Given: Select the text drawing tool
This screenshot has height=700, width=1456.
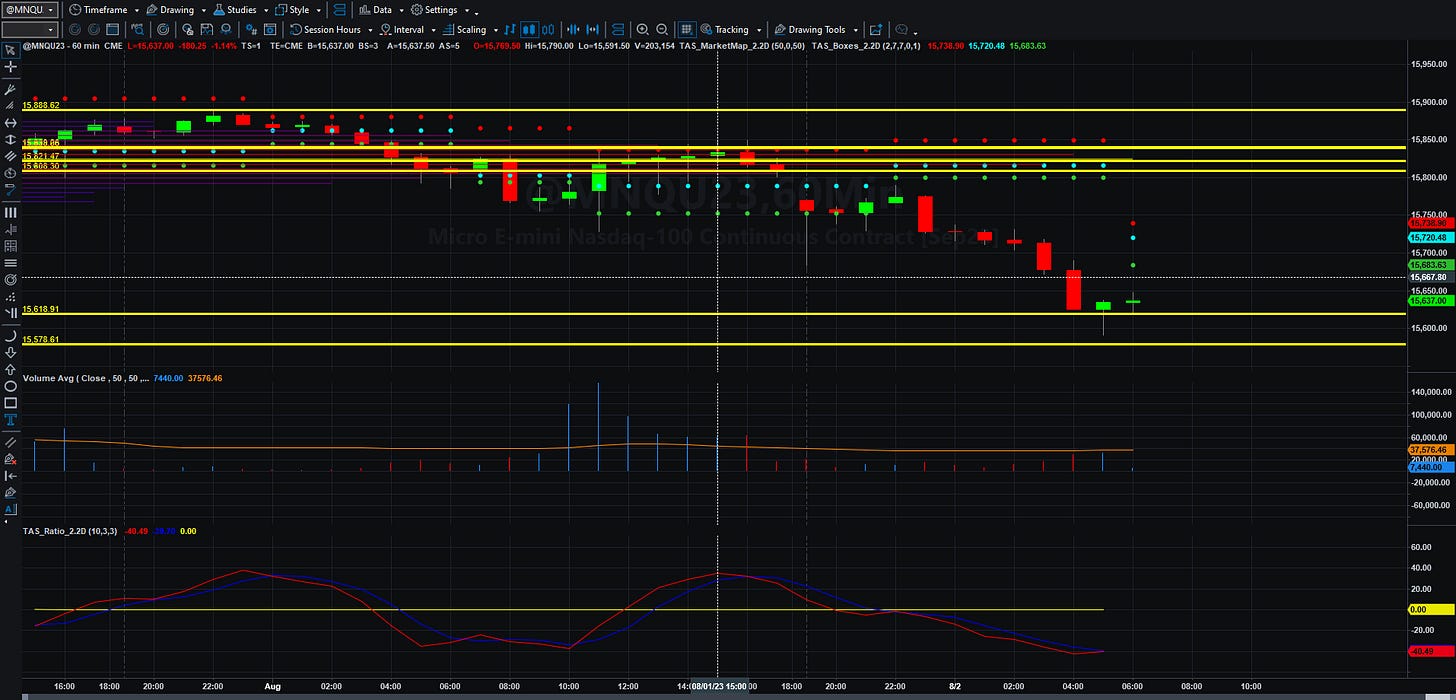Looking at the screenshot, I should 11,420.
